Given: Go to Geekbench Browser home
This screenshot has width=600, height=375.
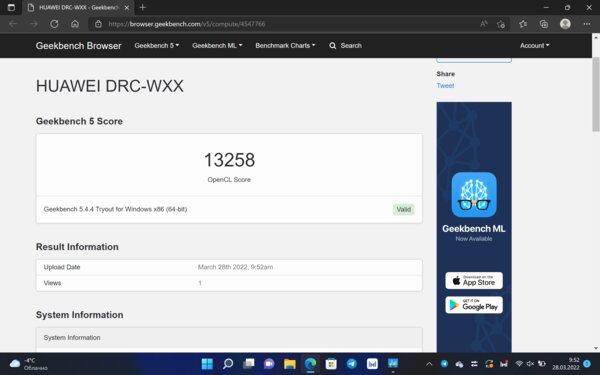Looking at the screenshot, I should click(x=78, y=46).
